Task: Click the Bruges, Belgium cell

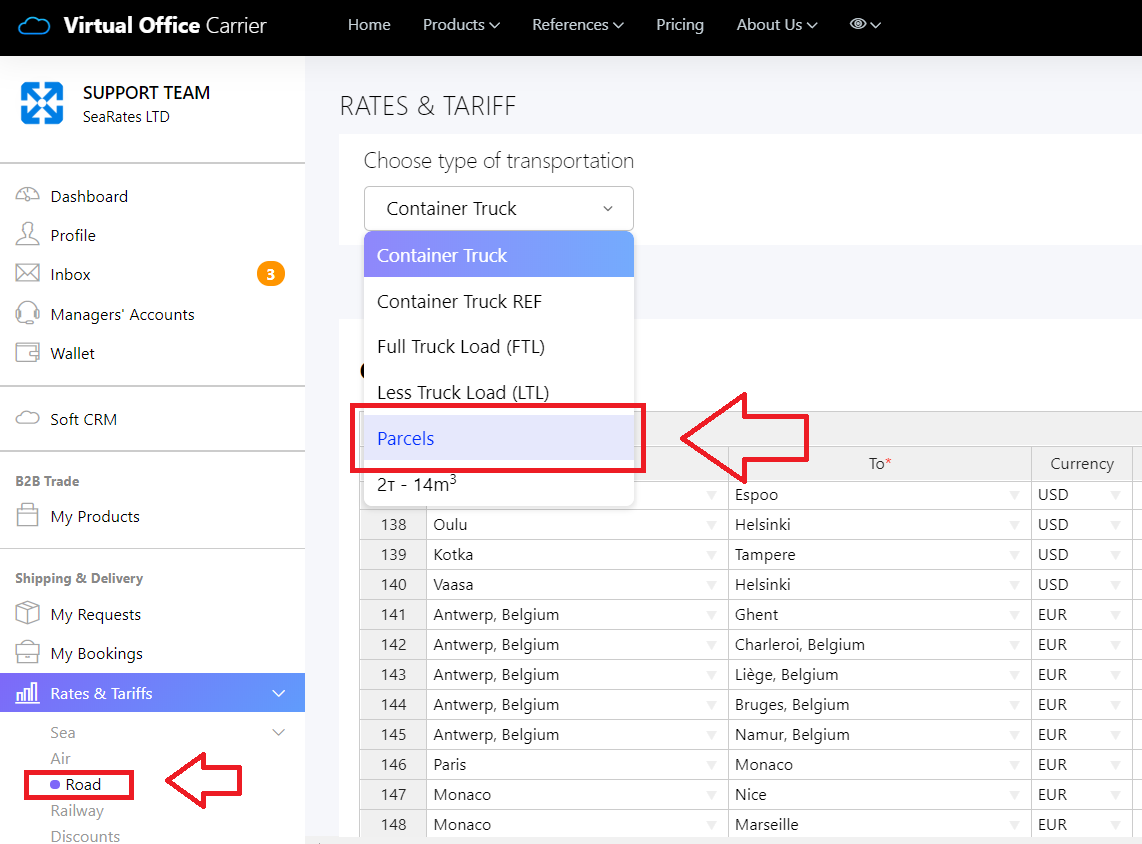Action: (x=880, y=705)
